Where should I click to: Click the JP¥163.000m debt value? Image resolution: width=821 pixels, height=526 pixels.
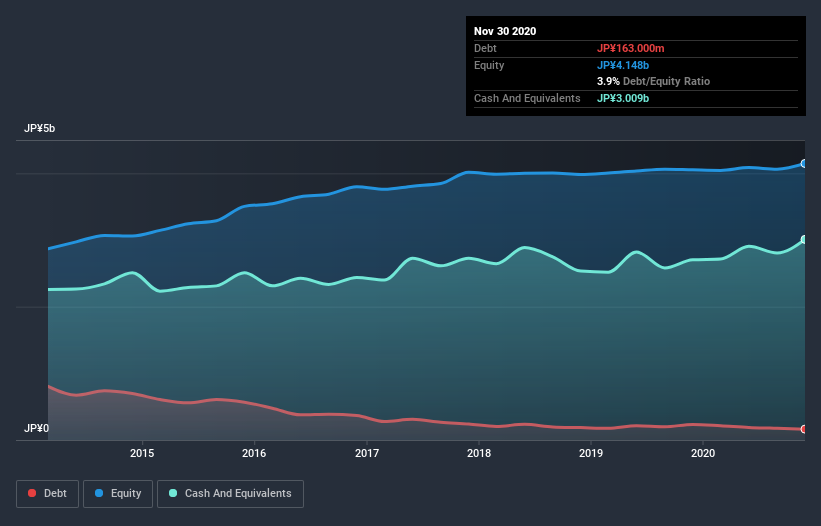(630, 49)
